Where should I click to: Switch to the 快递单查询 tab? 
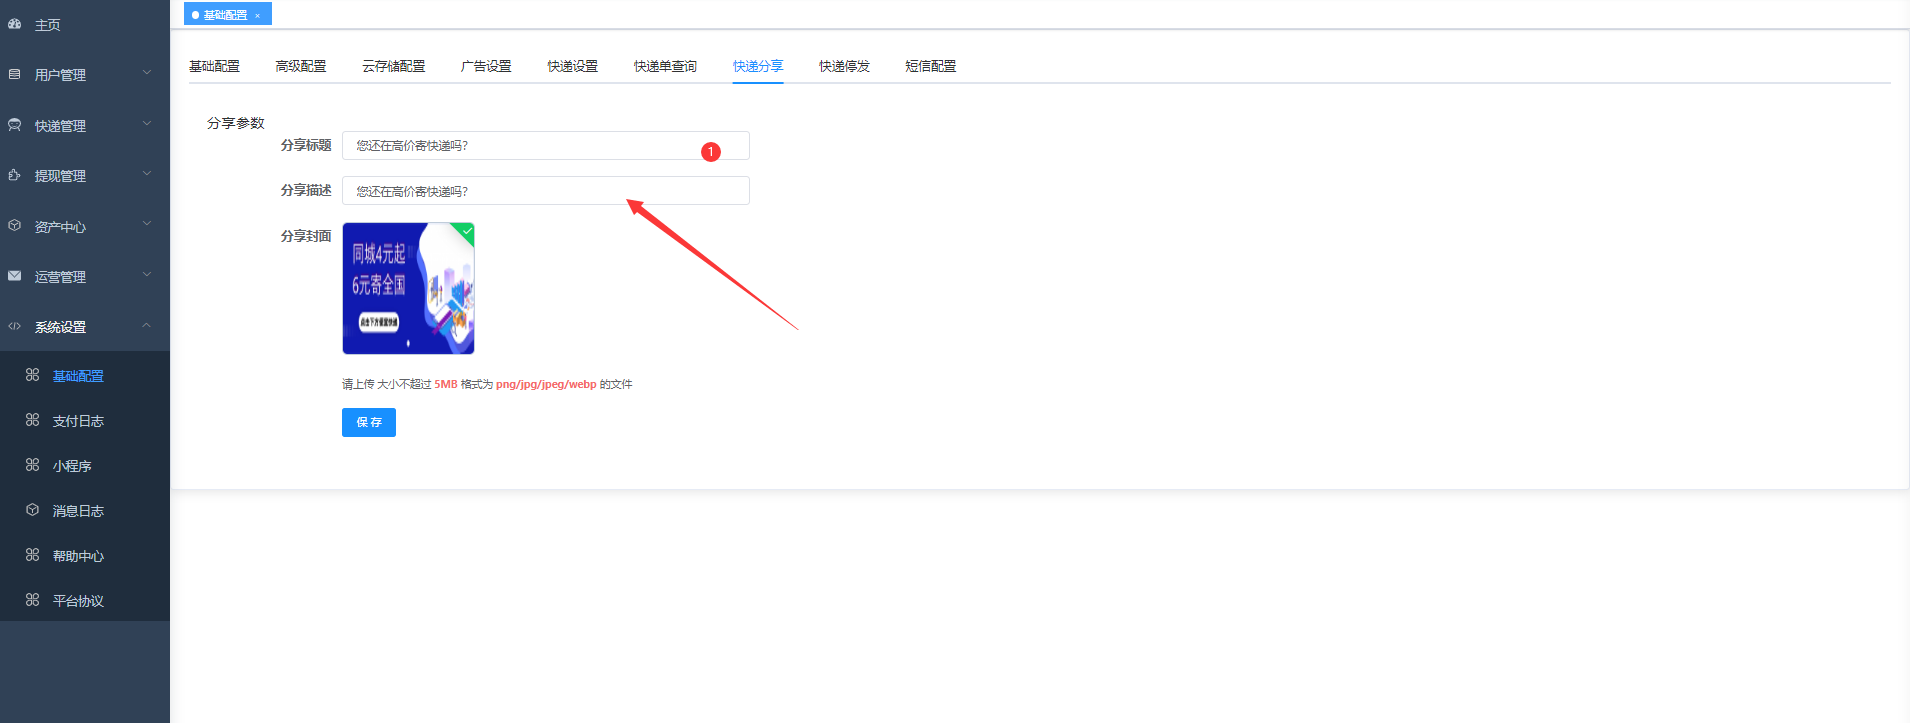point(665,66)
